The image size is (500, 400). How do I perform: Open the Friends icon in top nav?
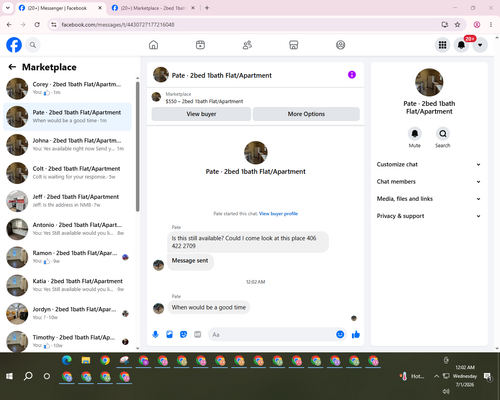pyautogui.click(x=247, y=45)
